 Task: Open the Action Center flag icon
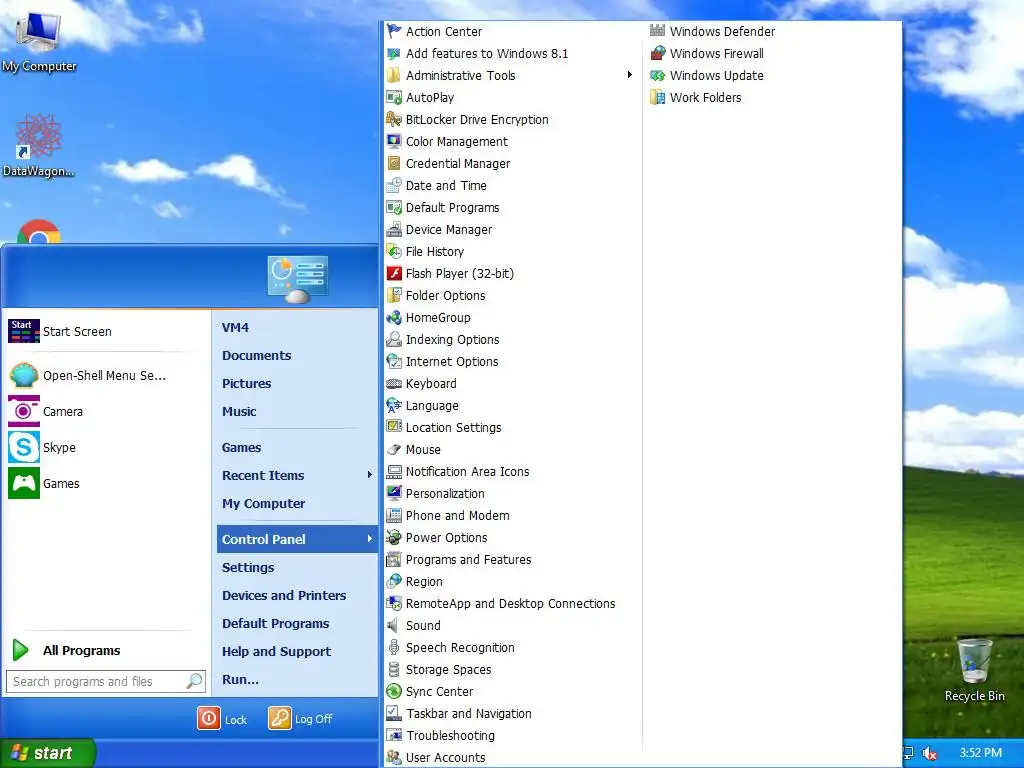click(394, 31)
